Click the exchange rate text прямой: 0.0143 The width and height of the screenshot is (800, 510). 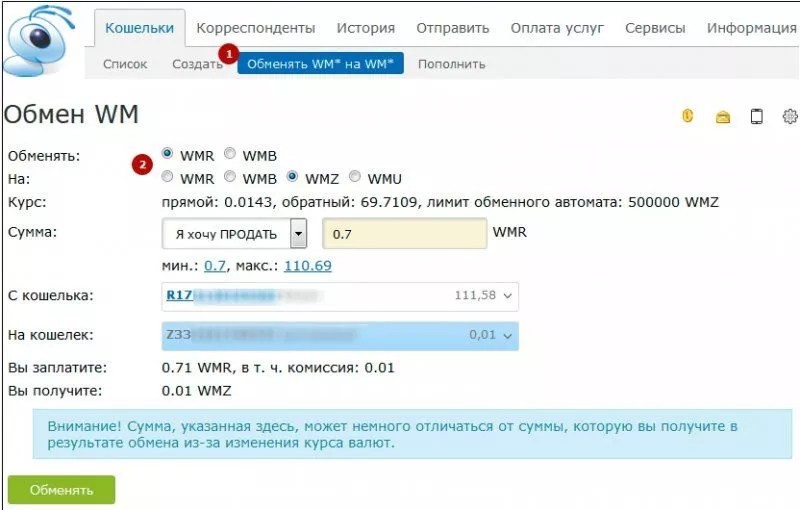point(217,202)
